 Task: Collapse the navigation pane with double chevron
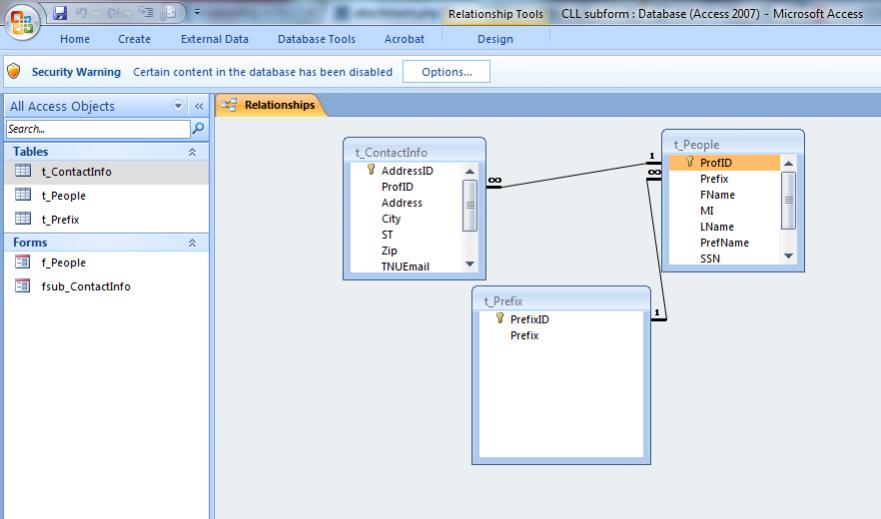199,106
